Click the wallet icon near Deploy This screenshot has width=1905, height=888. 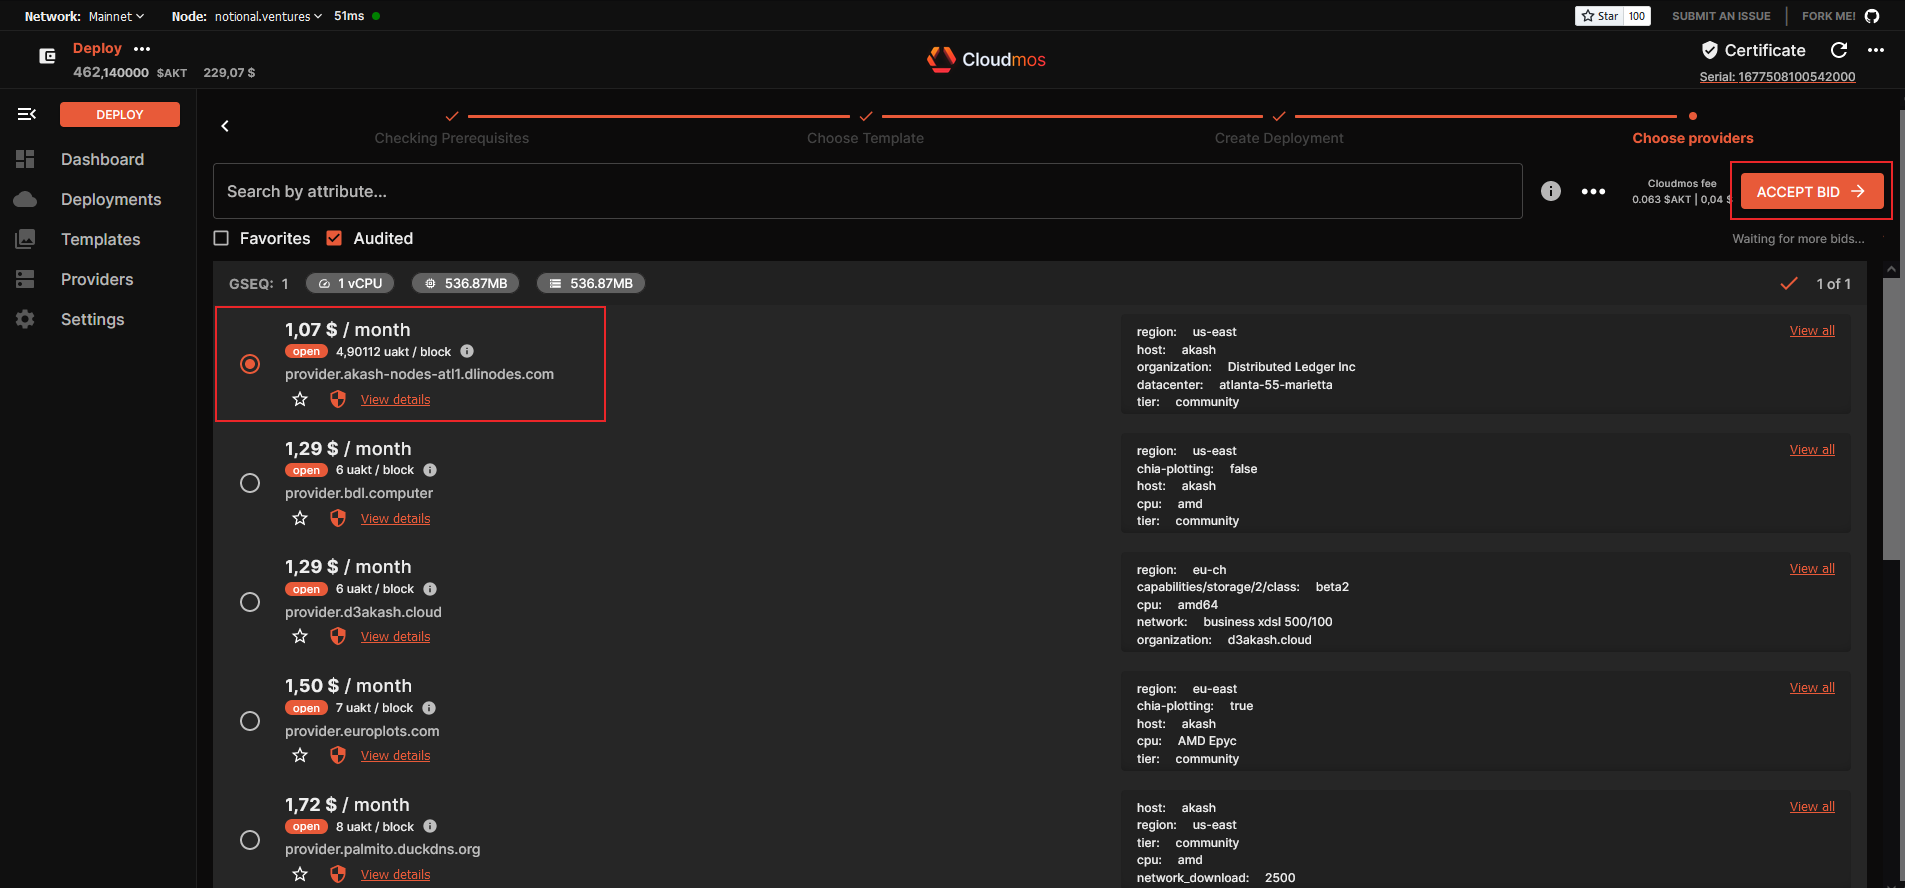pyautogui.click(x=47, y=56)
